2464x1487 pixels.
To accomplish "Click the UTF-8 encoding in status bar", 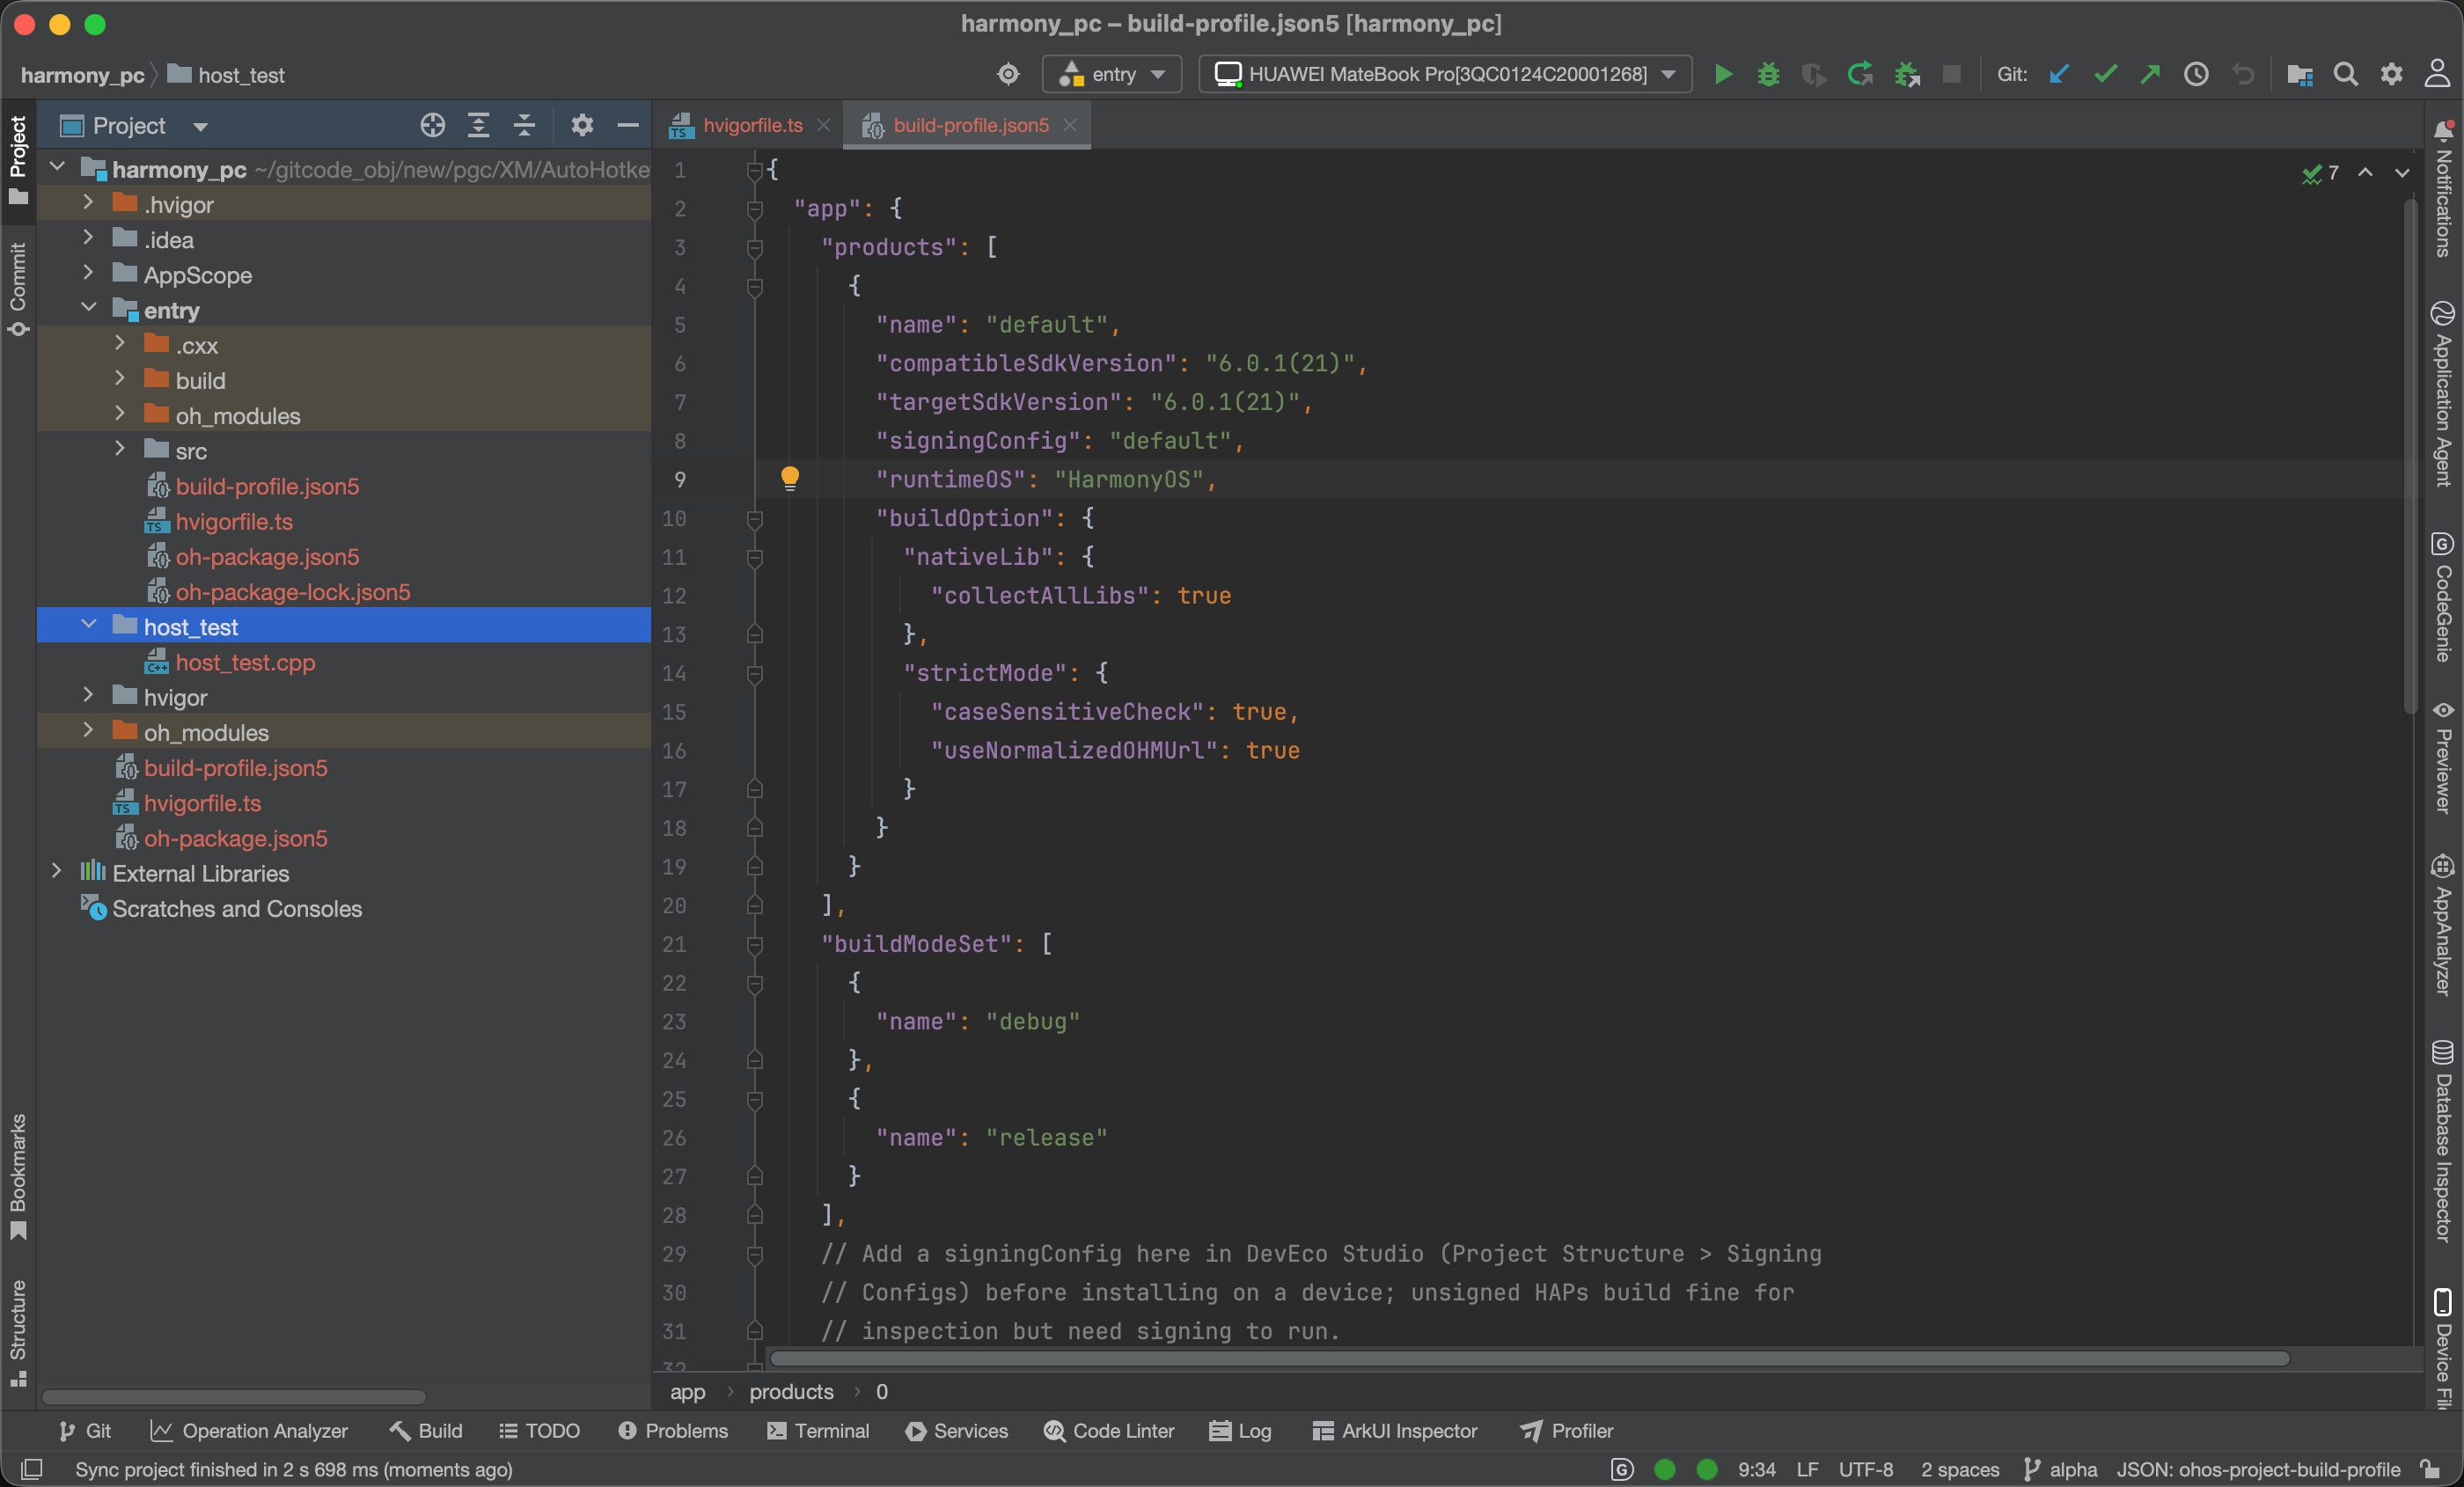I will [1866, 1469].
